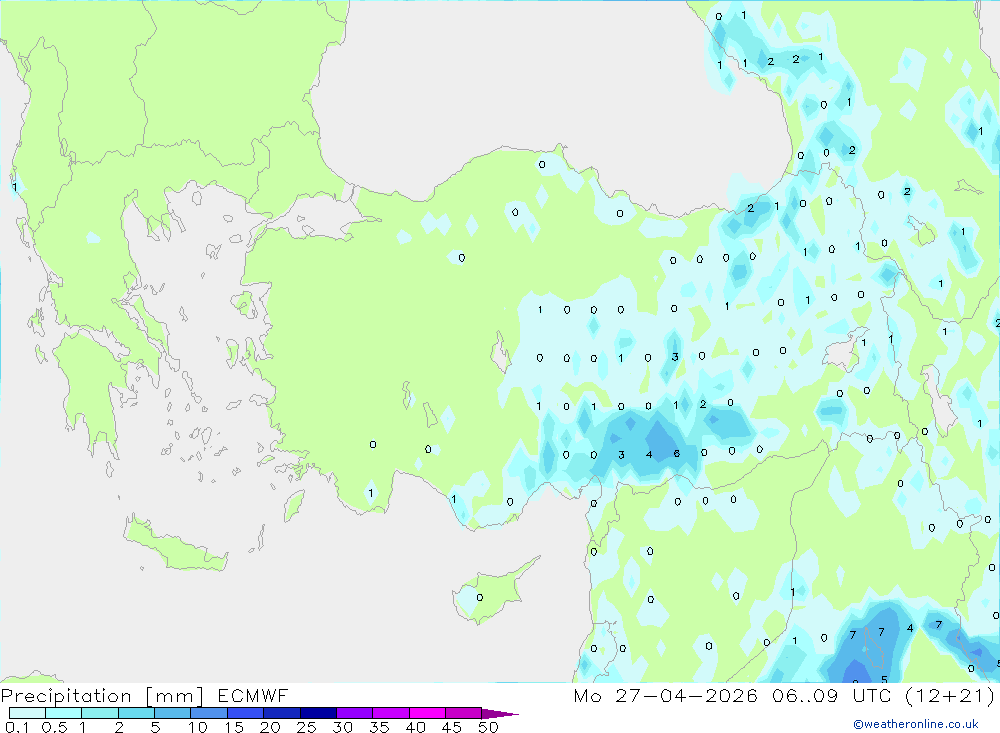This screenshot has height=733, width=1000.
Task: Click the '06..09' hour range text
Action: point(805,695)
